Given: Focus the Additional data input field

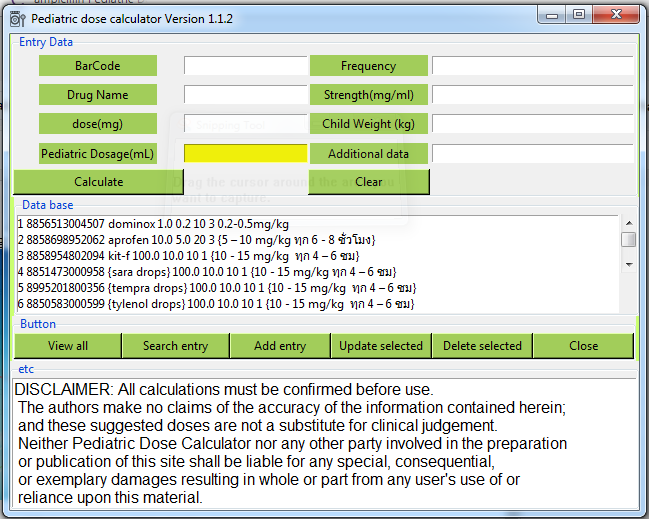Looking at the screenshot, I should pos(533,154).
